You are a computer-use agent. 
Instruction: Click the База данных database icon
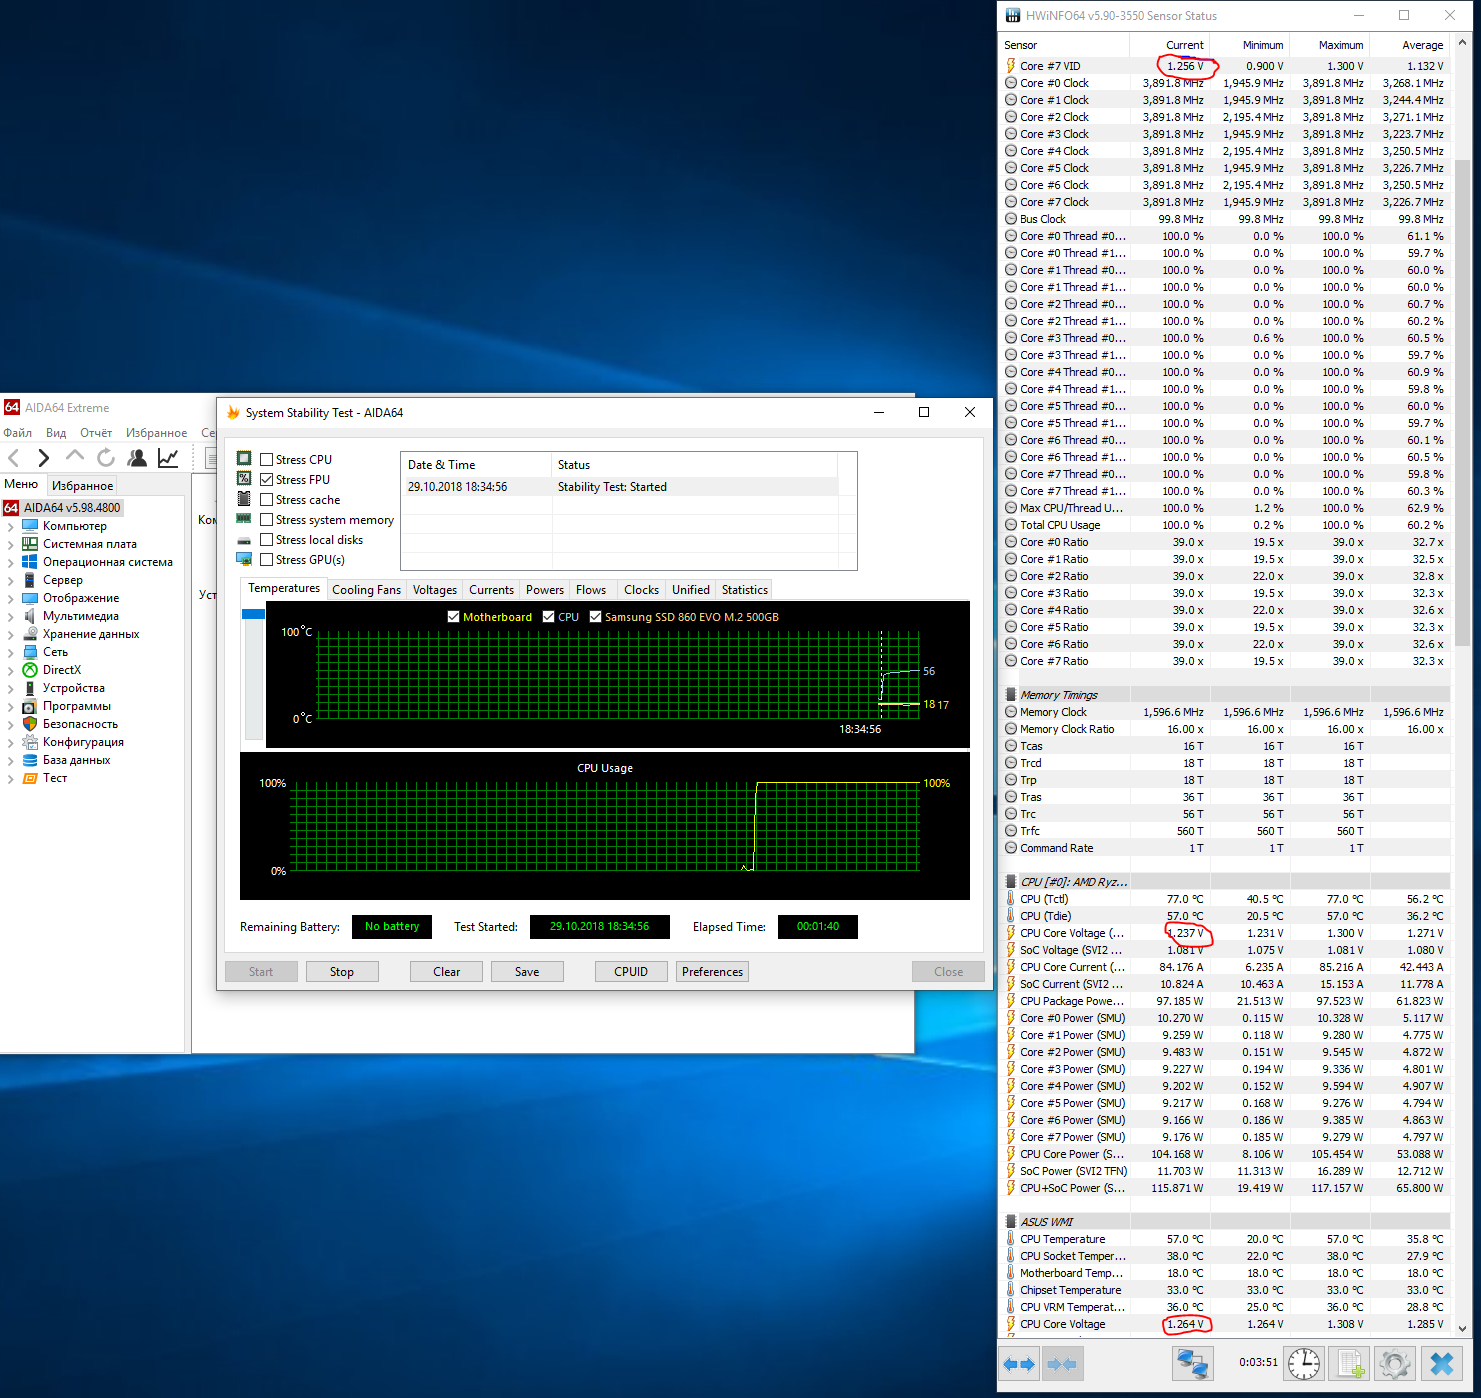click(x=30, y=760)
